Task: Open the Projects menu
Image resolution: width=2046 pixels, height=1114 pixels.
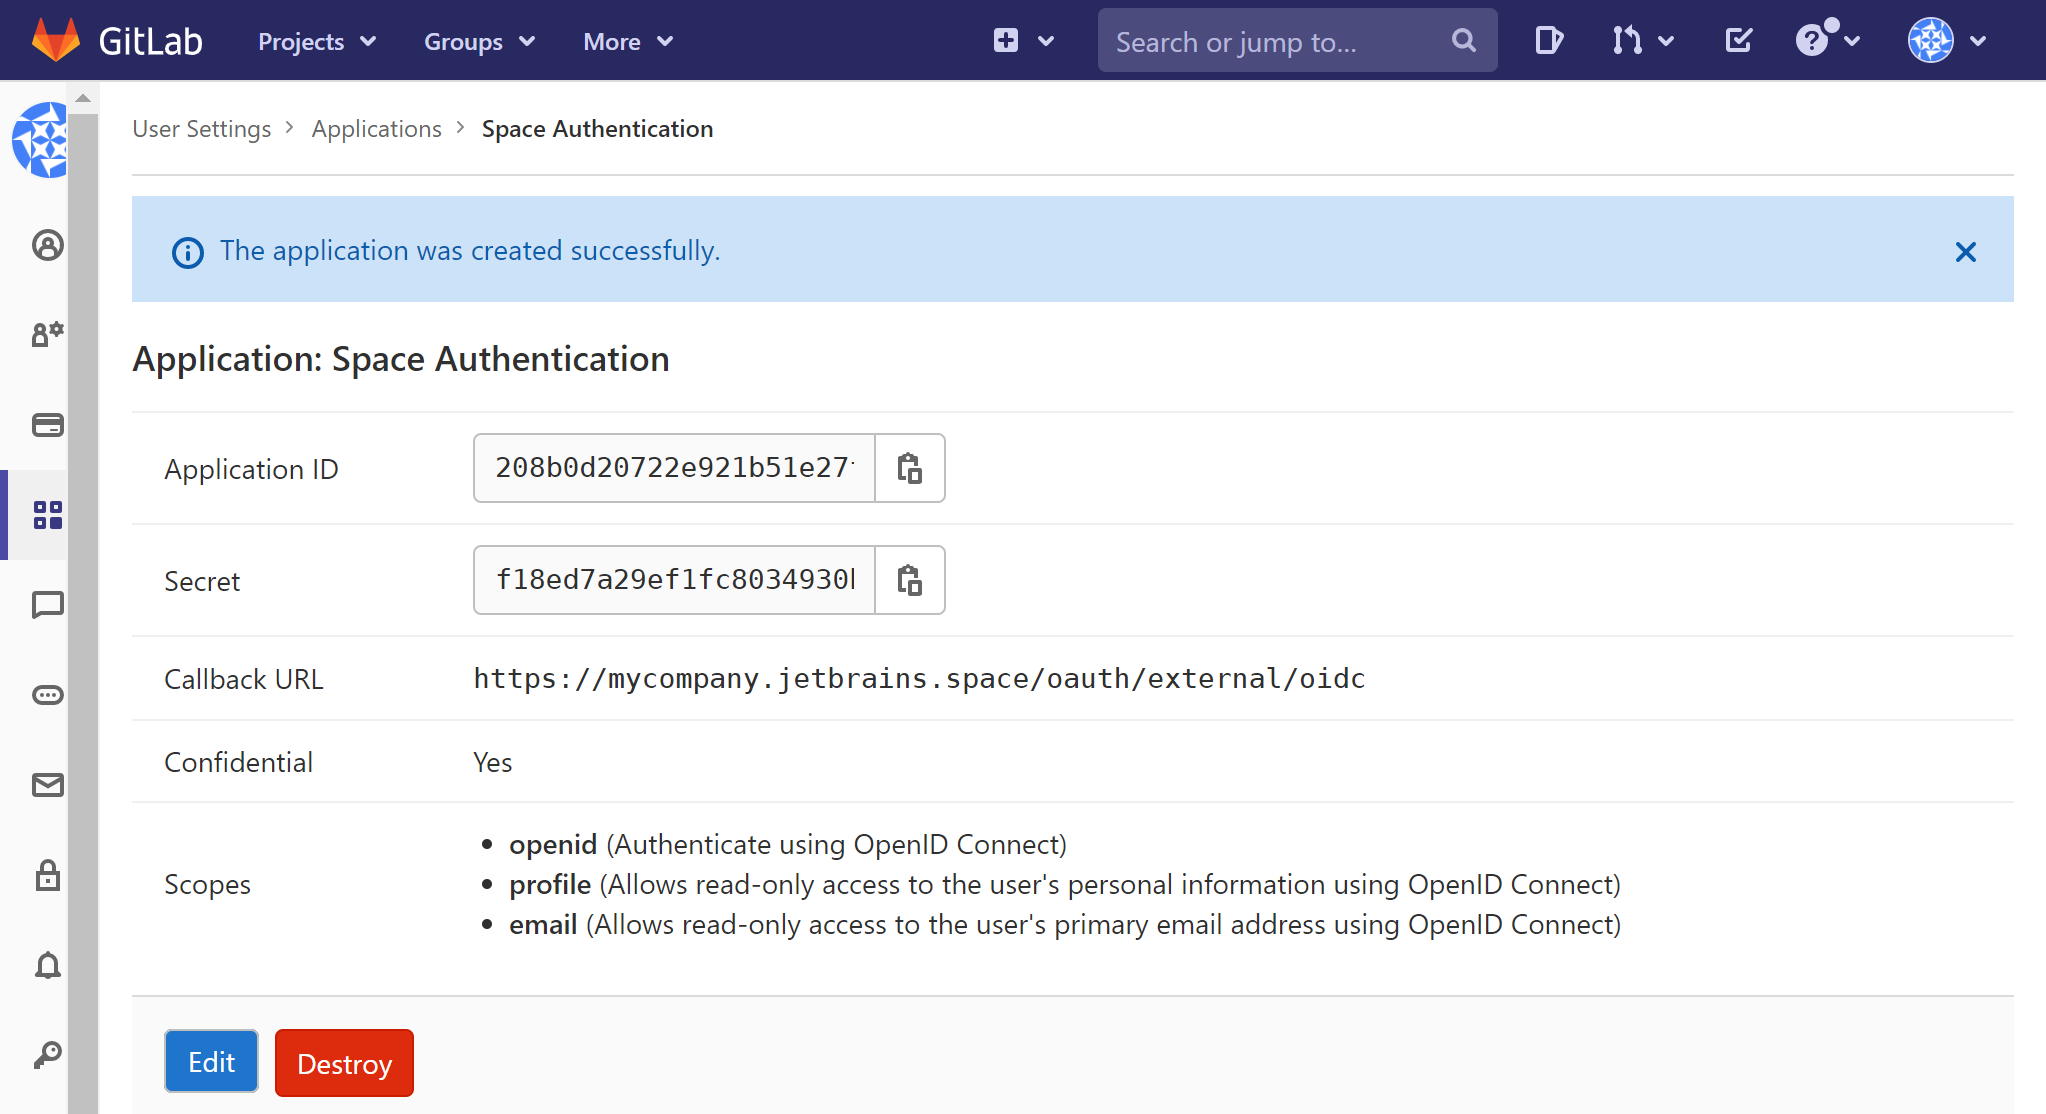Action: pos(315,41)
